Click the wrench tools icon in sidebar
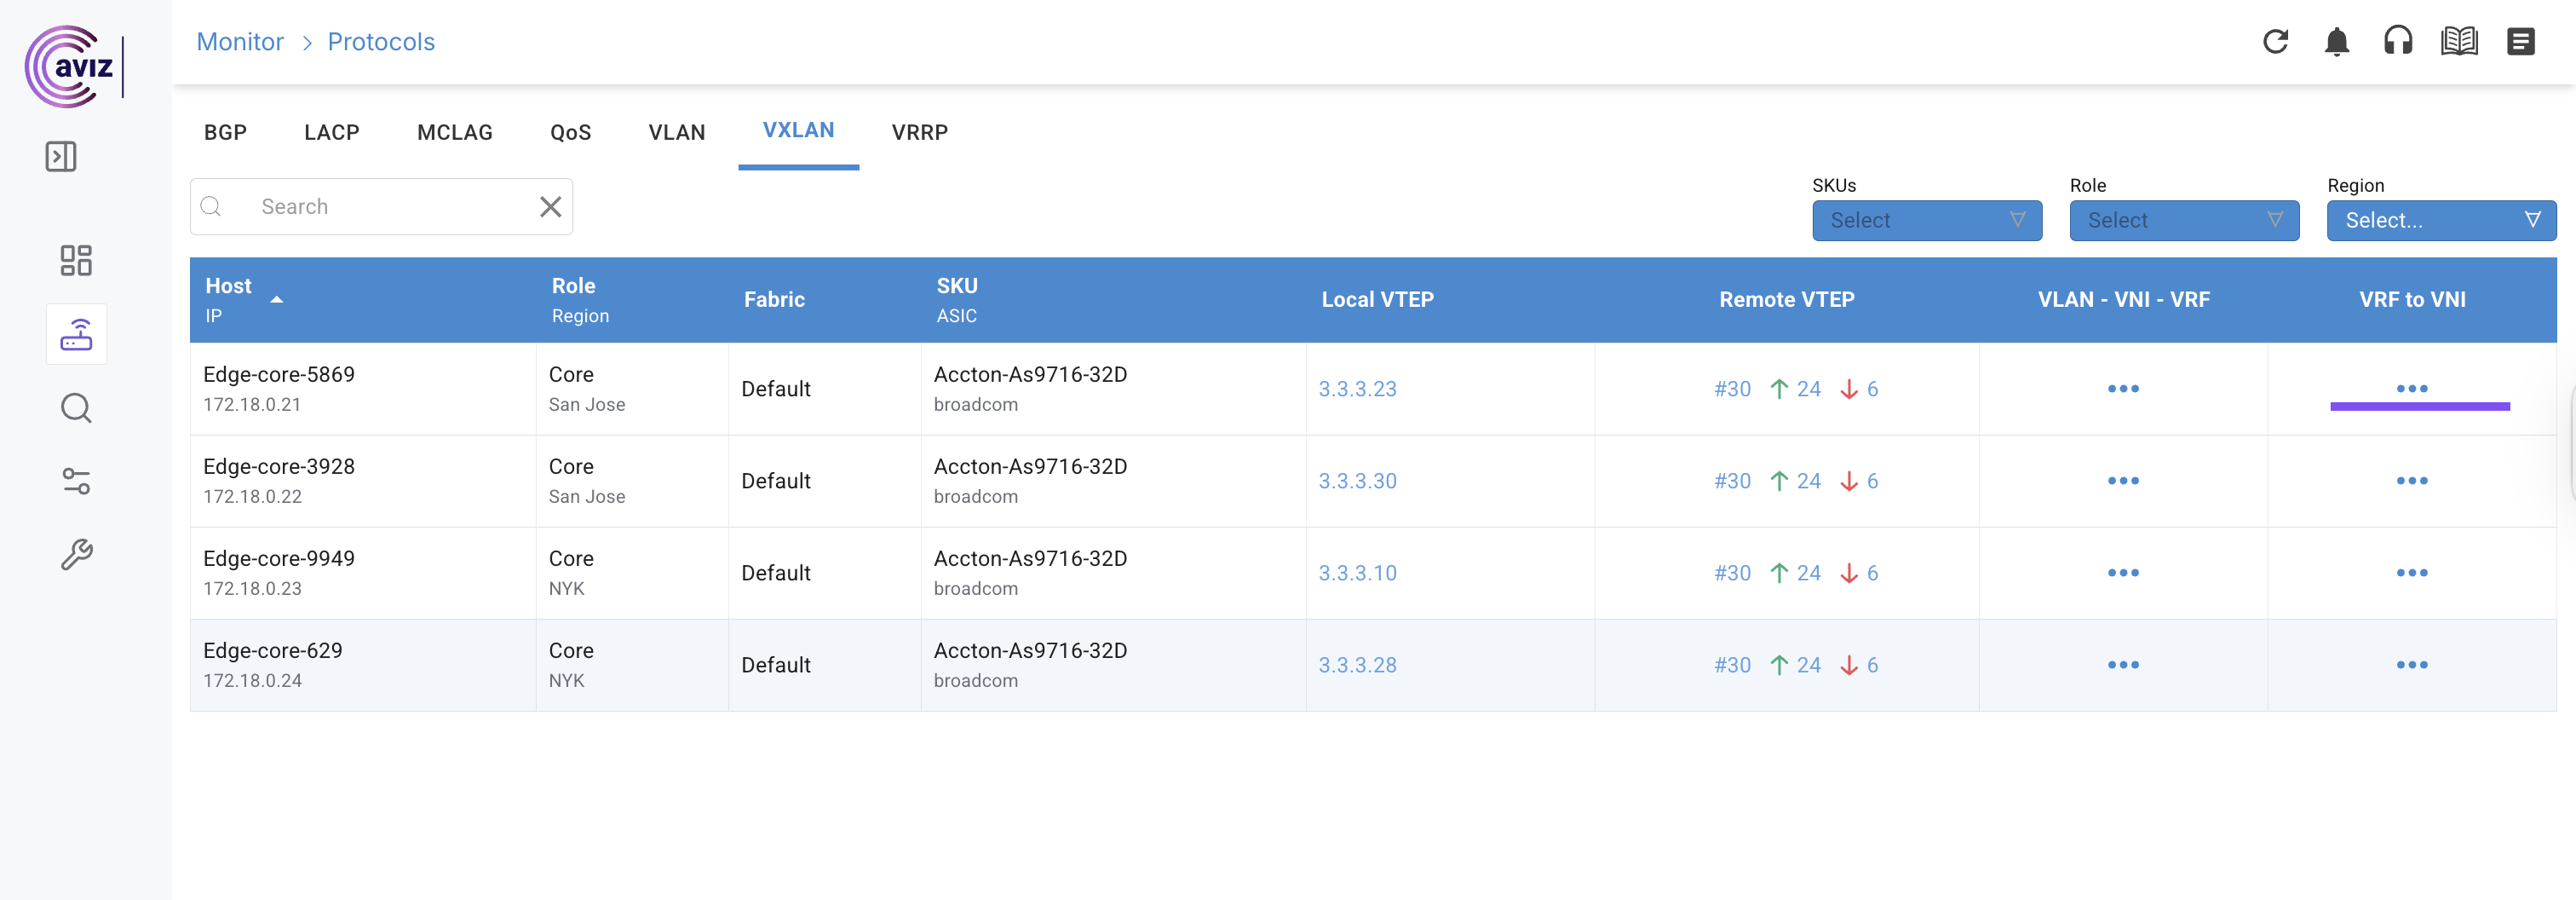The image size is (2576, 900). click(76, 554)
